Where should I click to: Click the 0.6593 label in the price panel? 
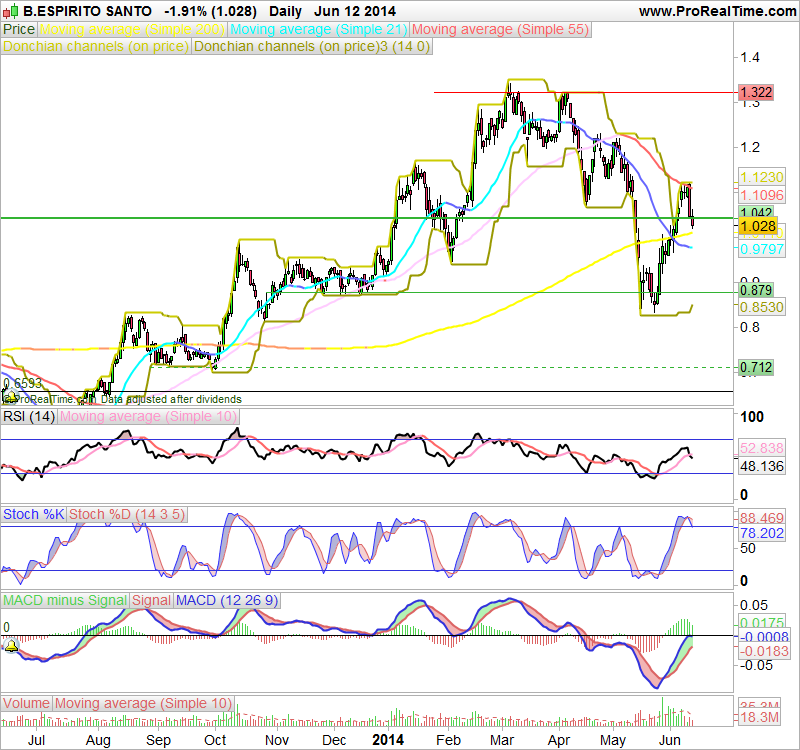point(22,383)
